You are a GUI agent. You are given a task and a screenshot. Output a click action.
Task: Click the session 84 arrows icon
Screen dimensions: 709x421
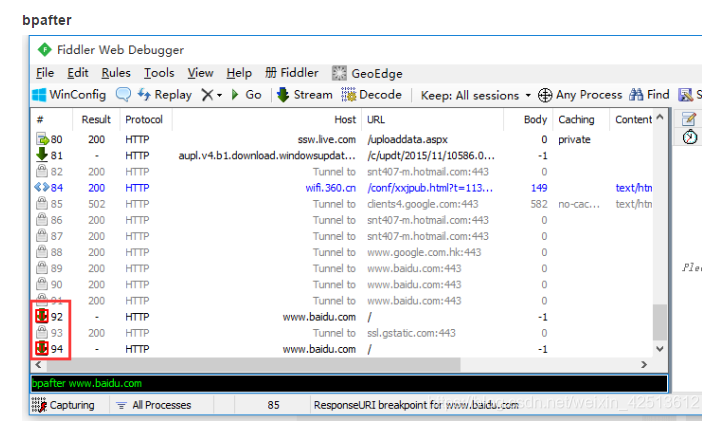(x=42, y=187)
